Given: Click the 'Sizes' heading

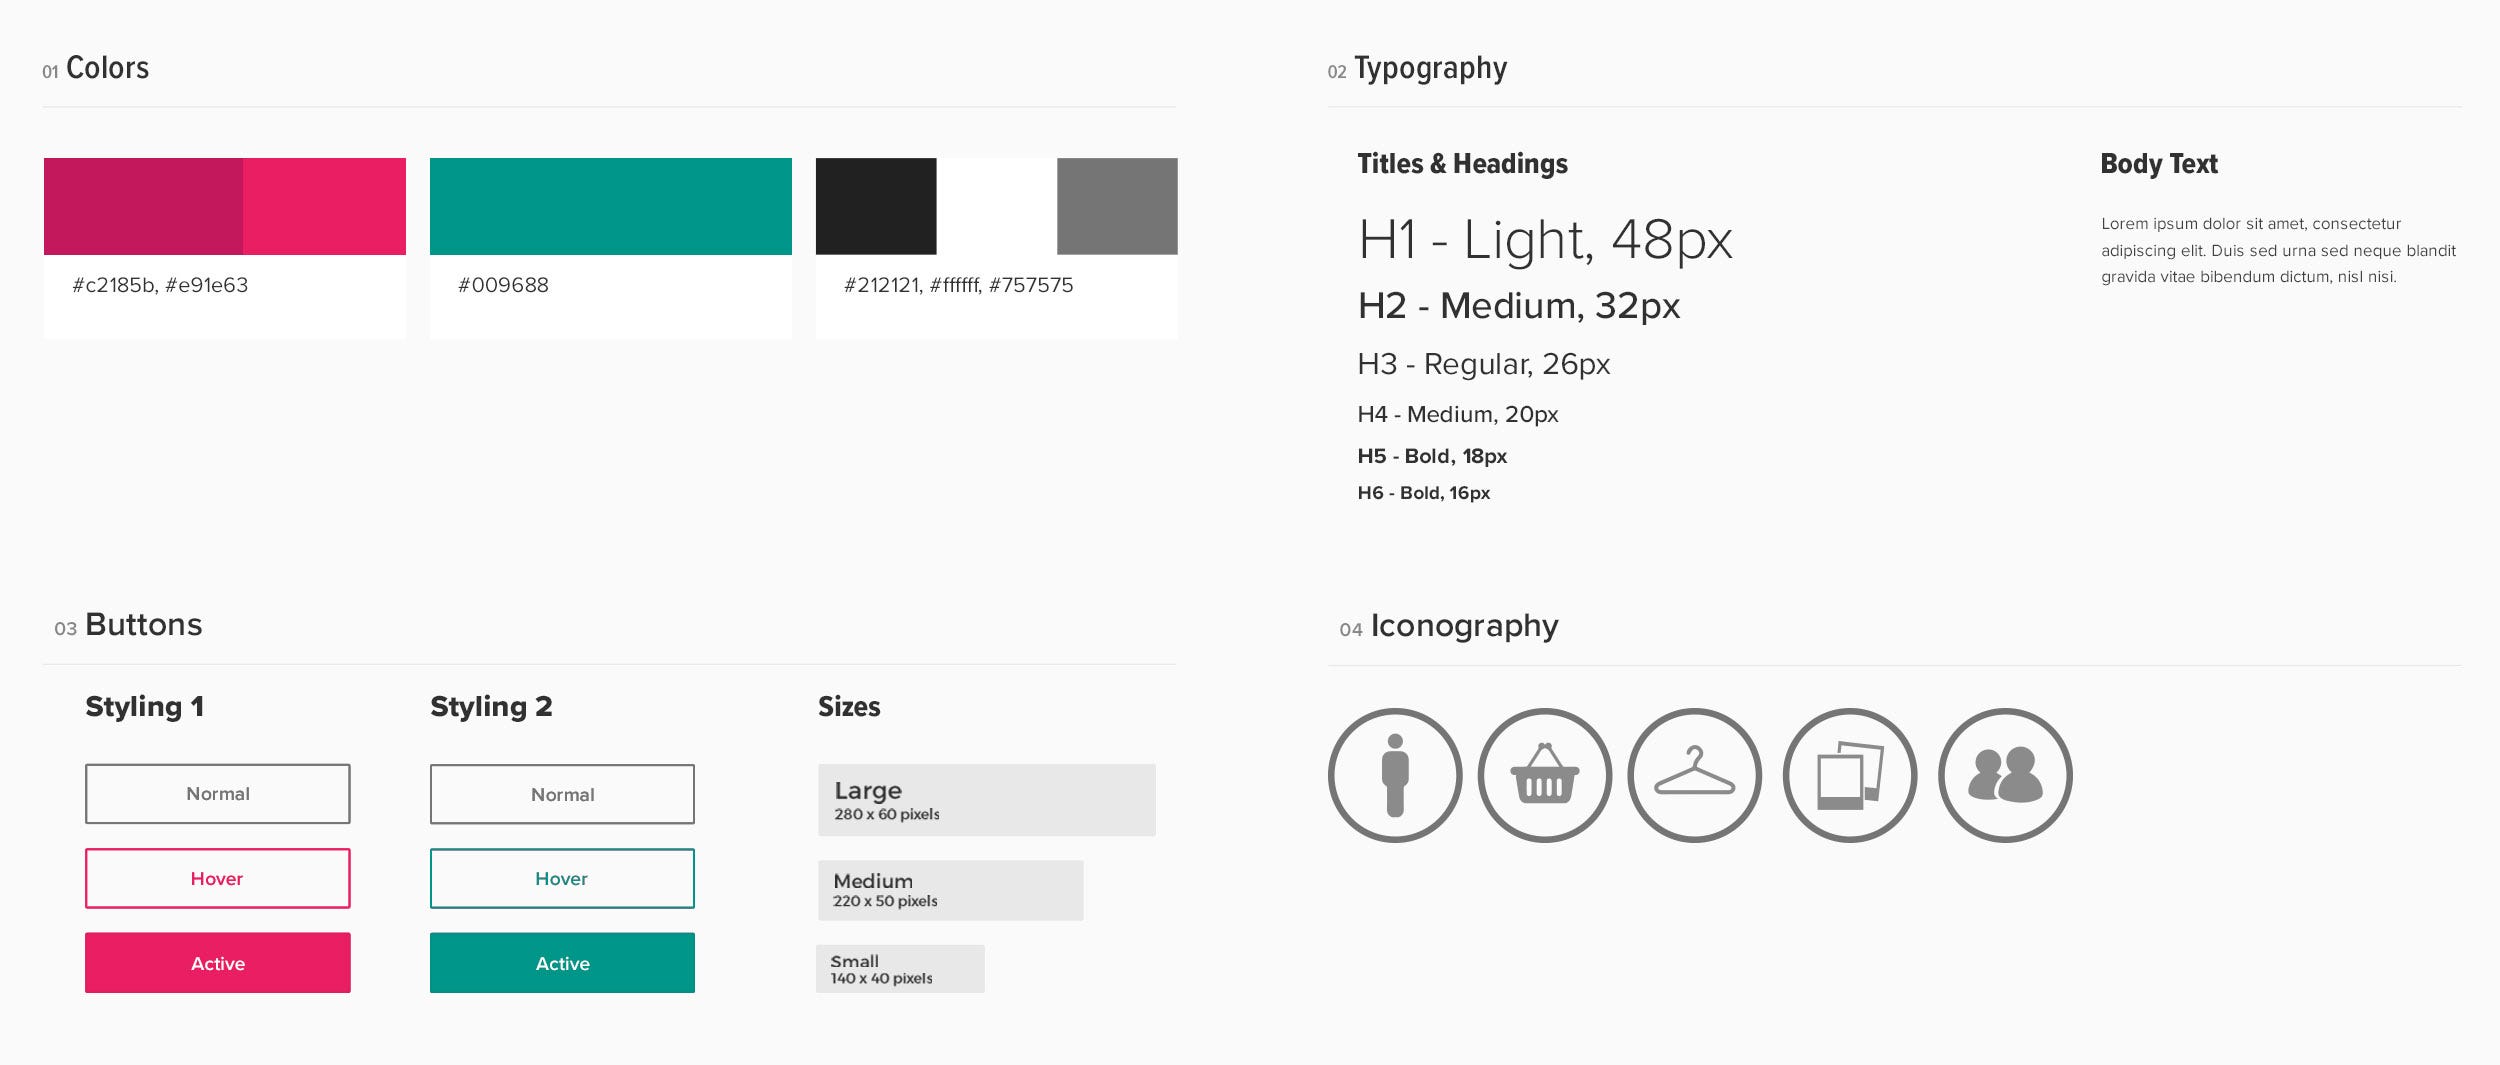Looking at the screenshot, I should pos(849,706).
